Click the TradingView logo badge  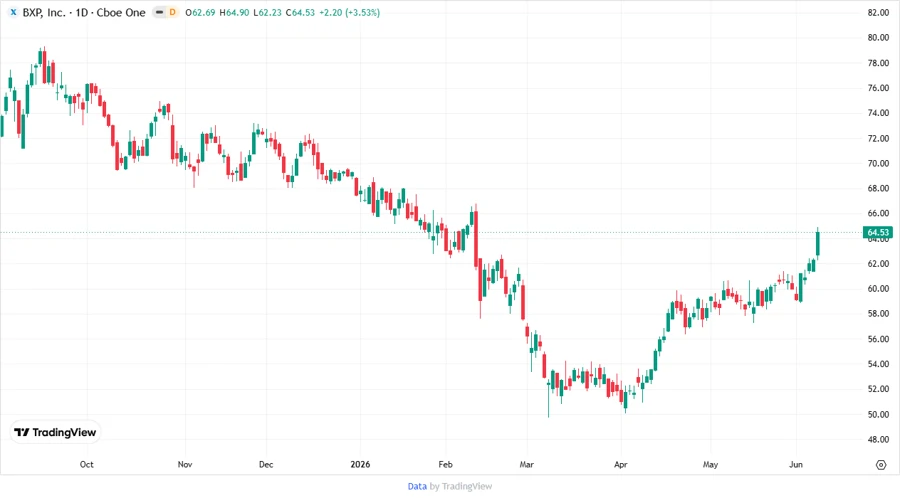tap(55, 432)
